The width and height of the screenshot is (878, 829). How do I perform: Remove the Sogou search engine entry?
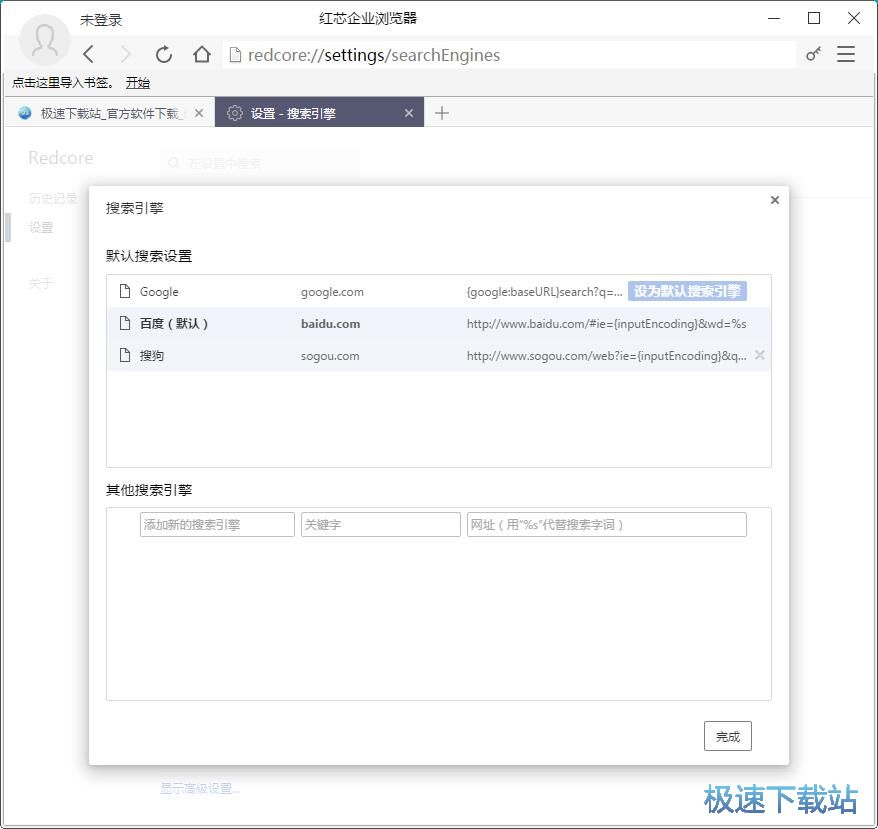coord(759,355)
